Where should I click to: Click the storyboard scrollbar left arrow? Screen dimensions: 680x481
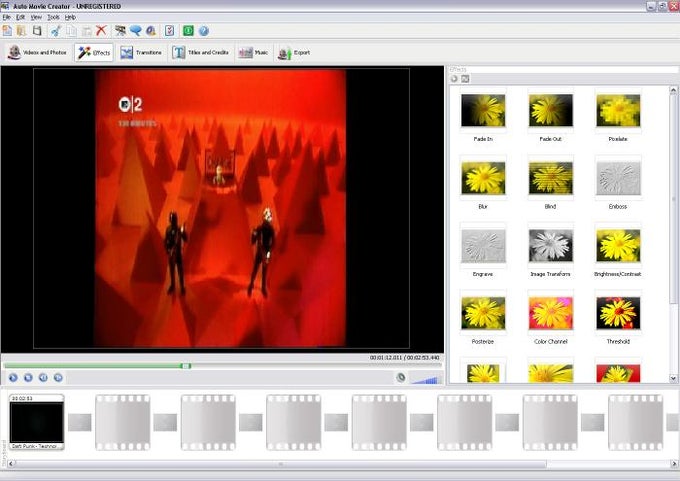click(x=11, y=464)
